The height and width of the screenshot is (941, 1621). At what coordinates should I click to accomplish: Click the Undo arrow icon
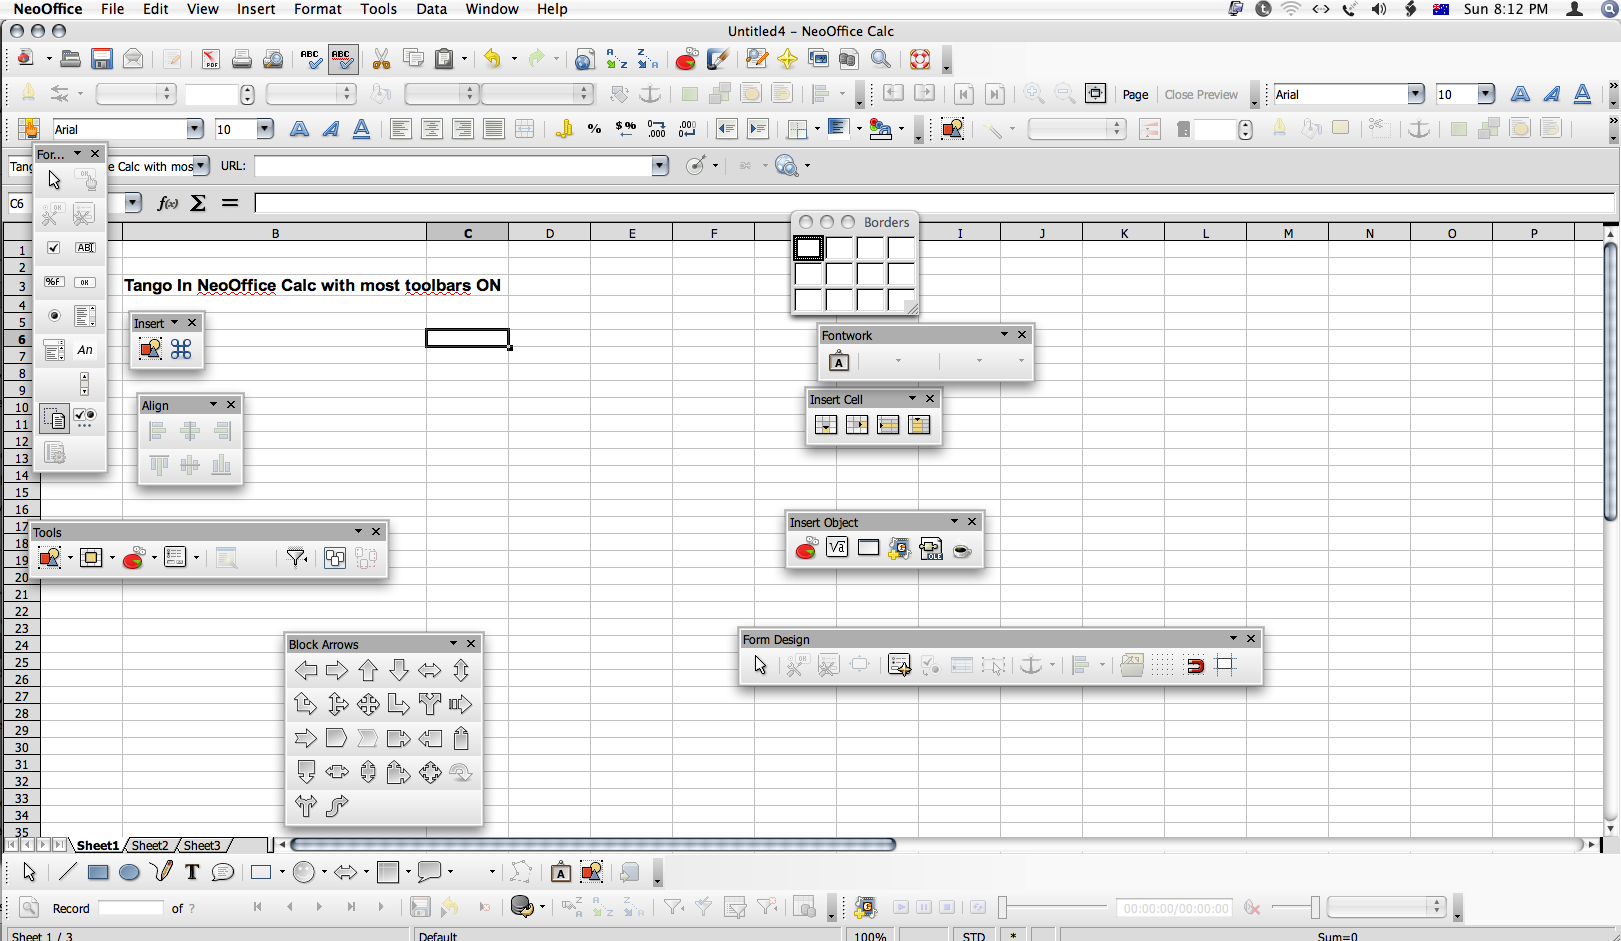point(492,59)
